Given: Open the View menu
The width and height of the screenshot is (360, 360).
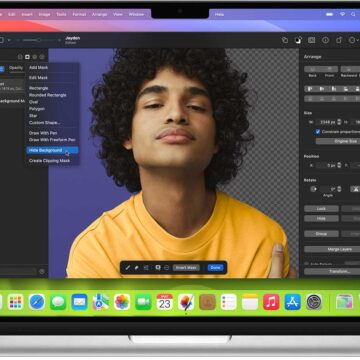Looking at the screenshot, I should (118, 14).
